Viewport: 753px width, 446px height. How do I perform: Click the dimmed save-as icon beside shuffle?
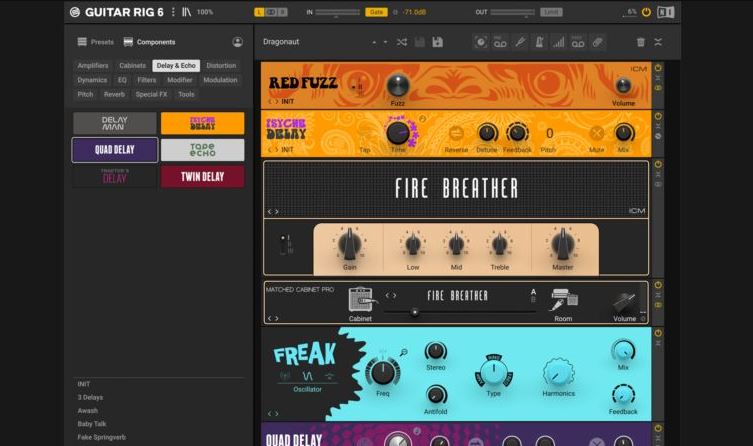click(419, 42)
